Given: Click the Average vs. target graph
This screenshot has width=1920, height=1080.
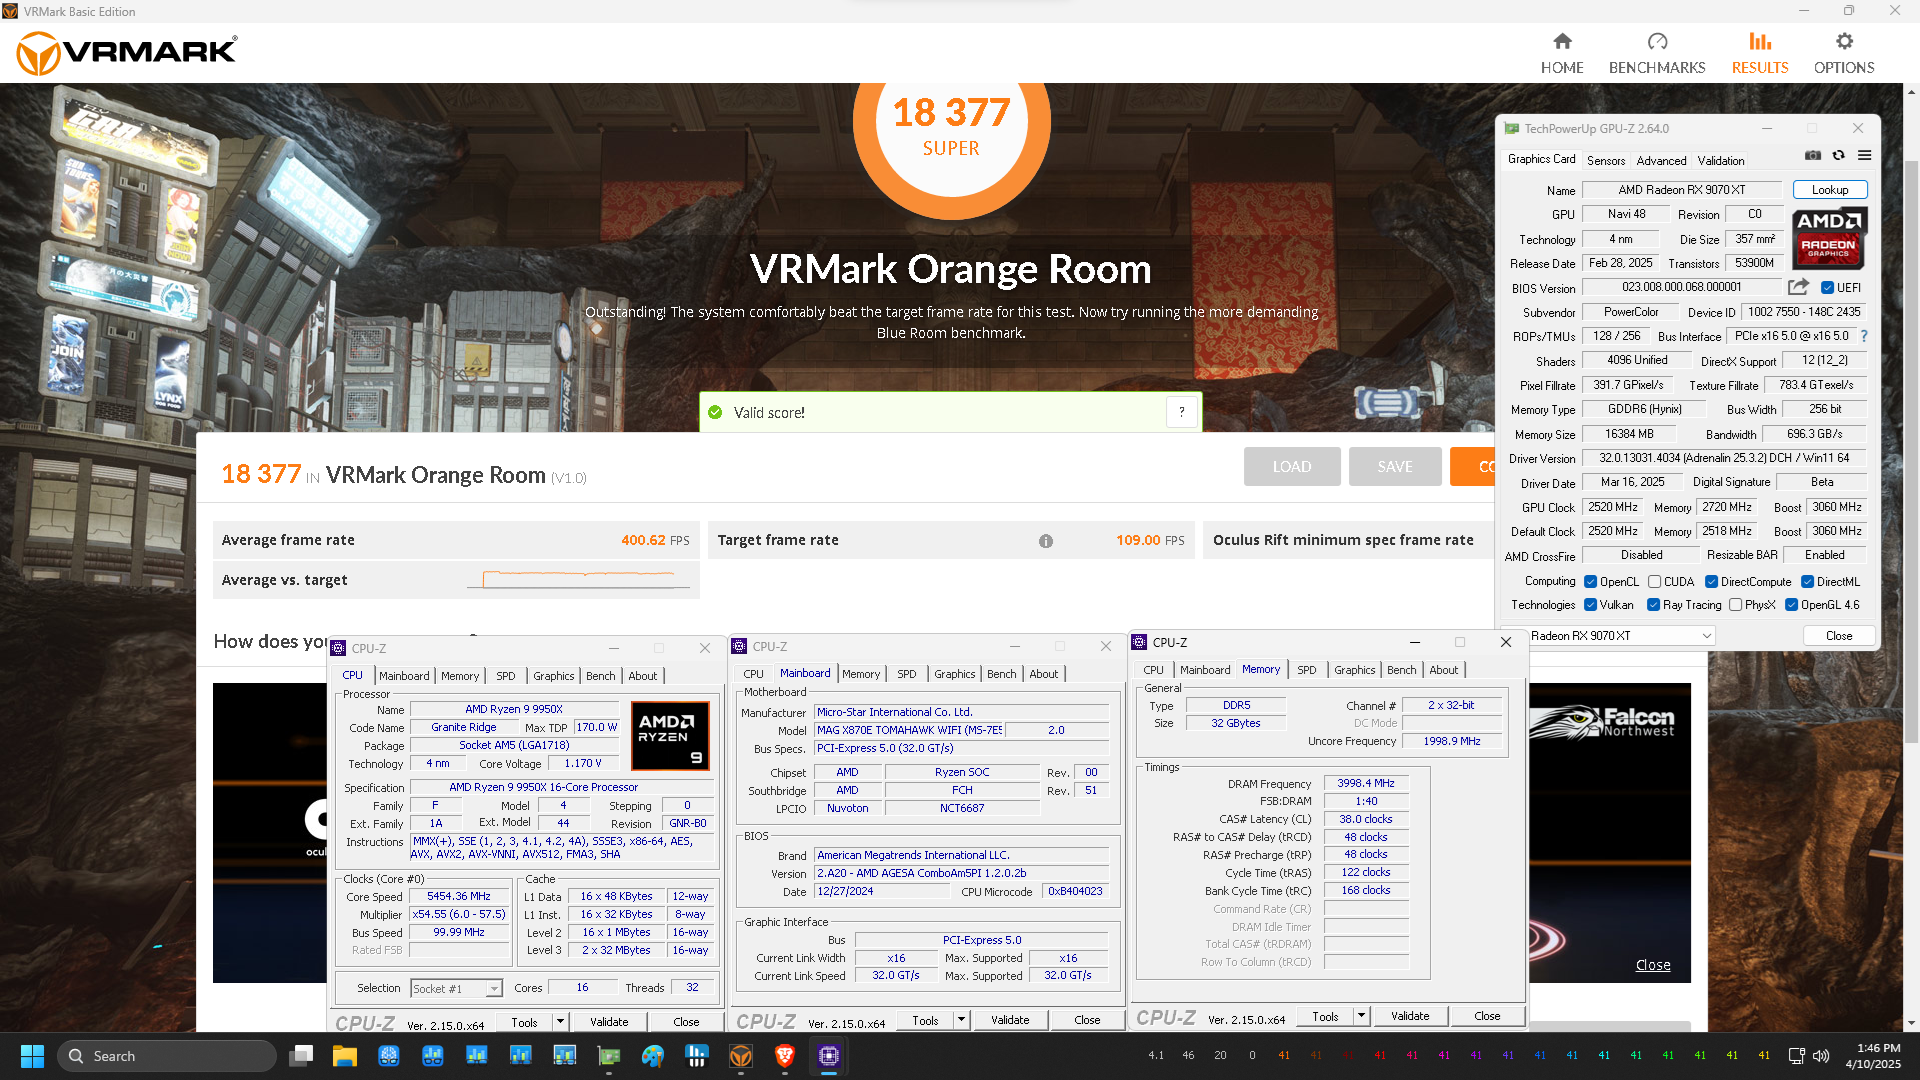Looking at the screenshot, I should coord(580,580).
